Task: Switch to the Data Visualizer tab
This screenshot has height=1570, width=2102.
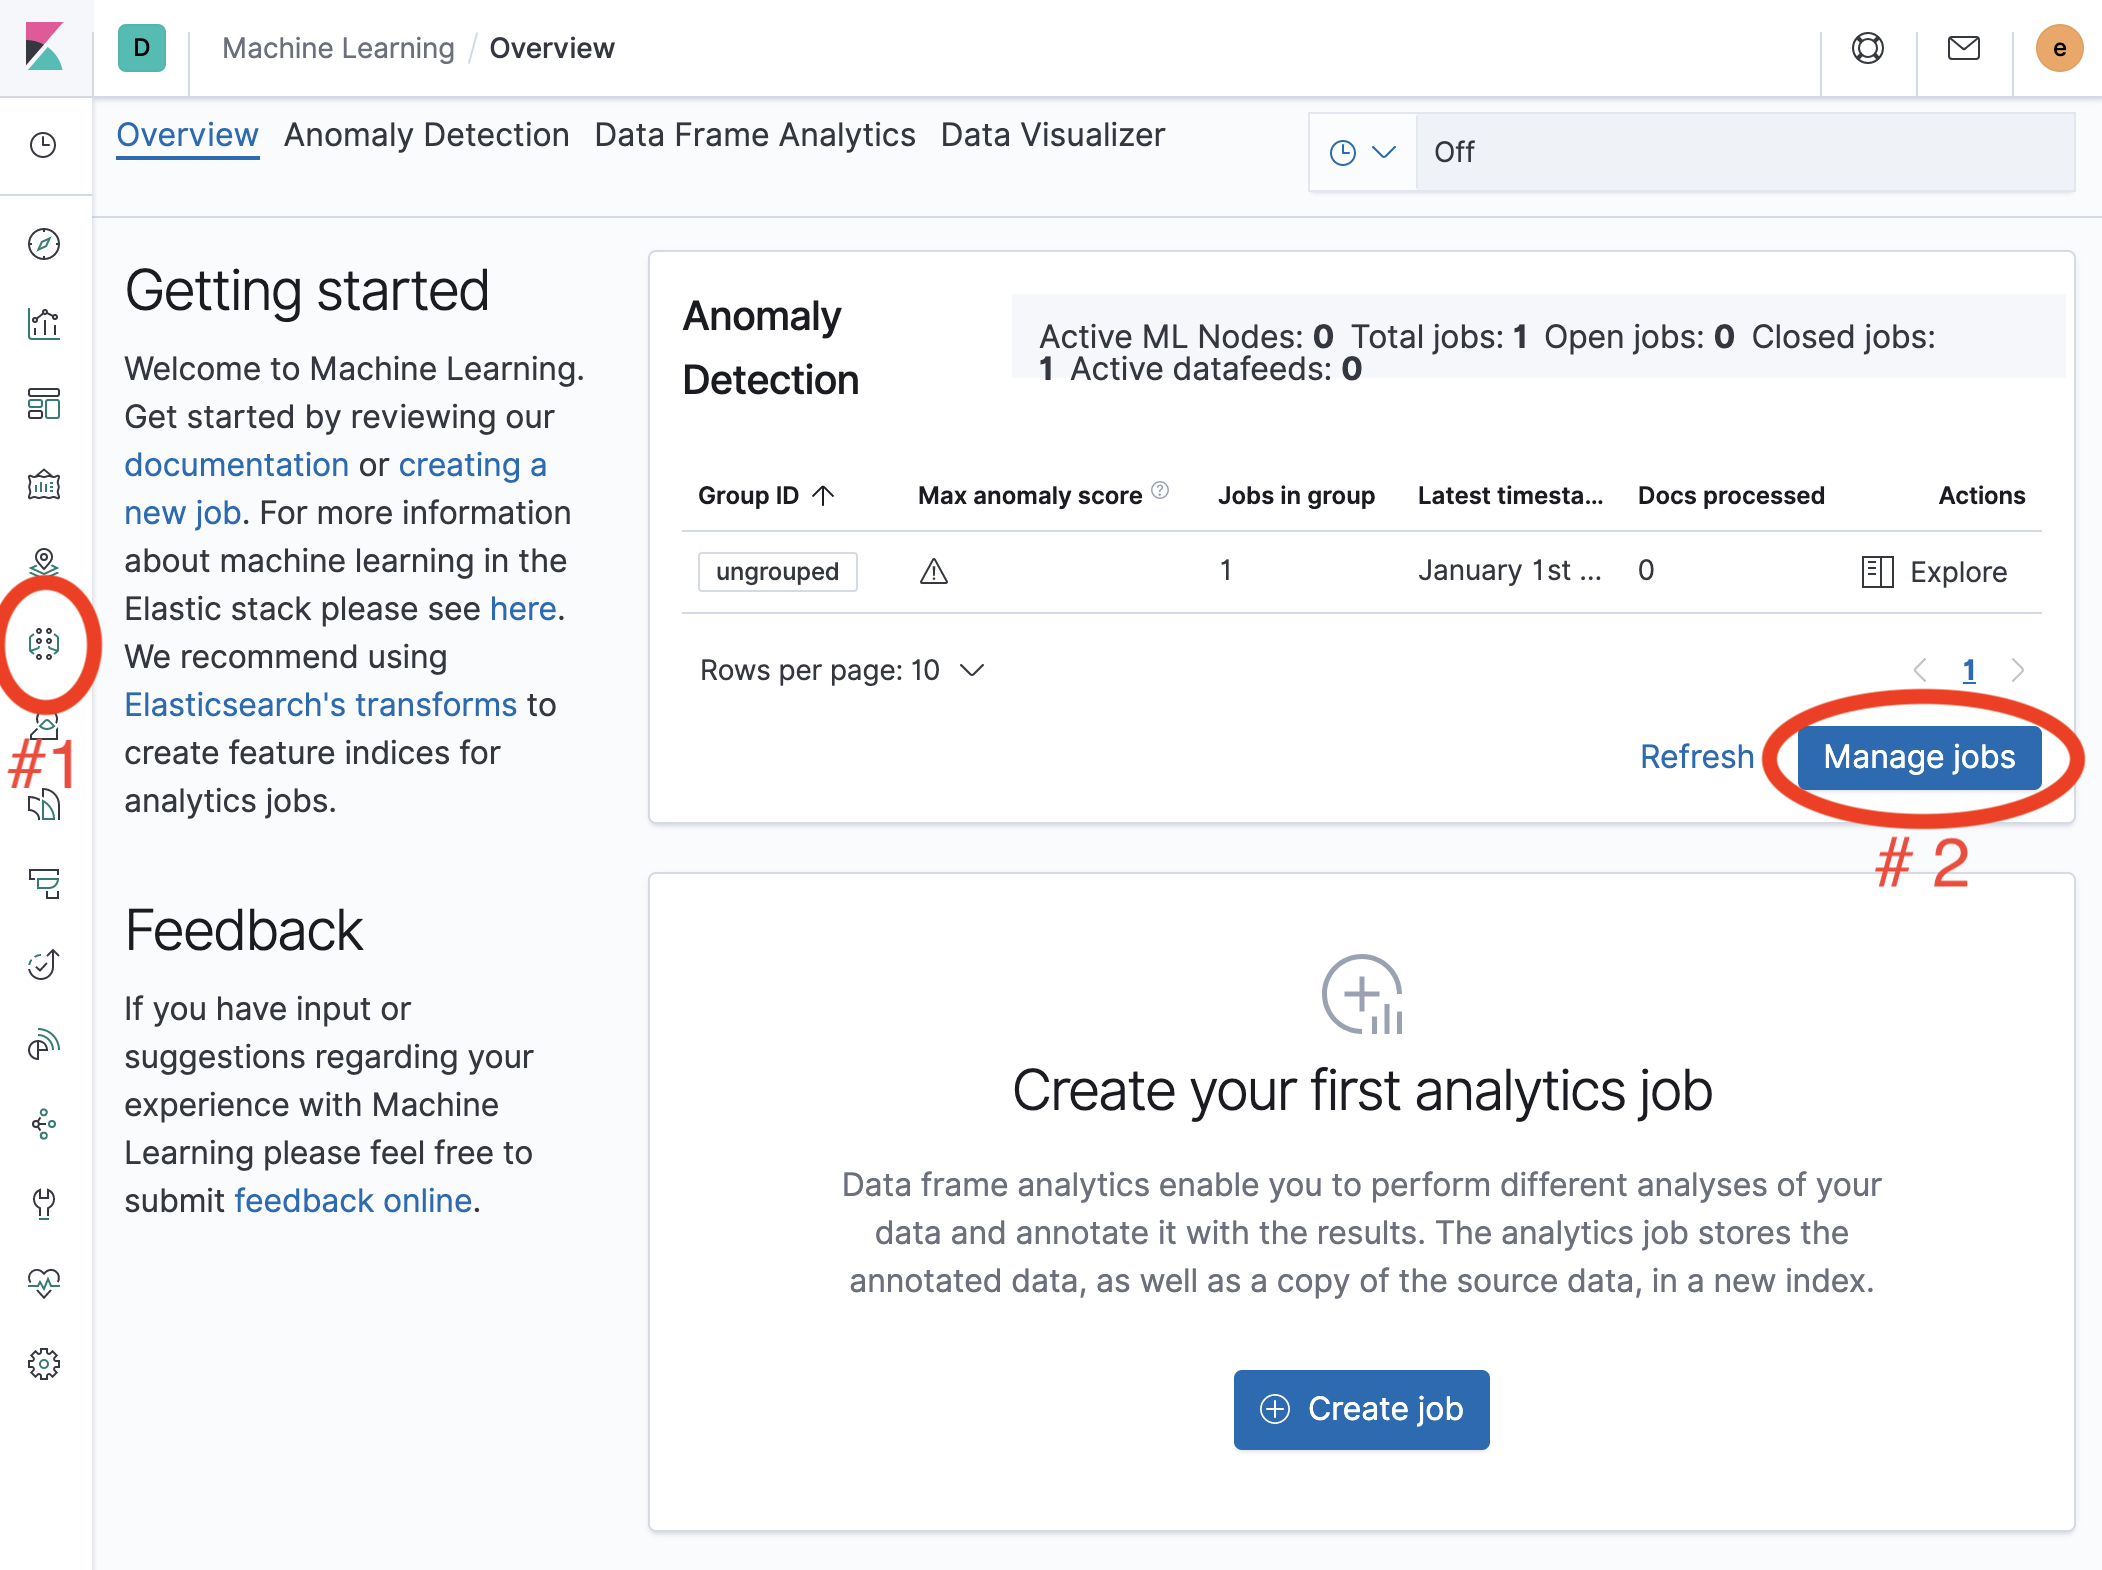Action: 1052,135
